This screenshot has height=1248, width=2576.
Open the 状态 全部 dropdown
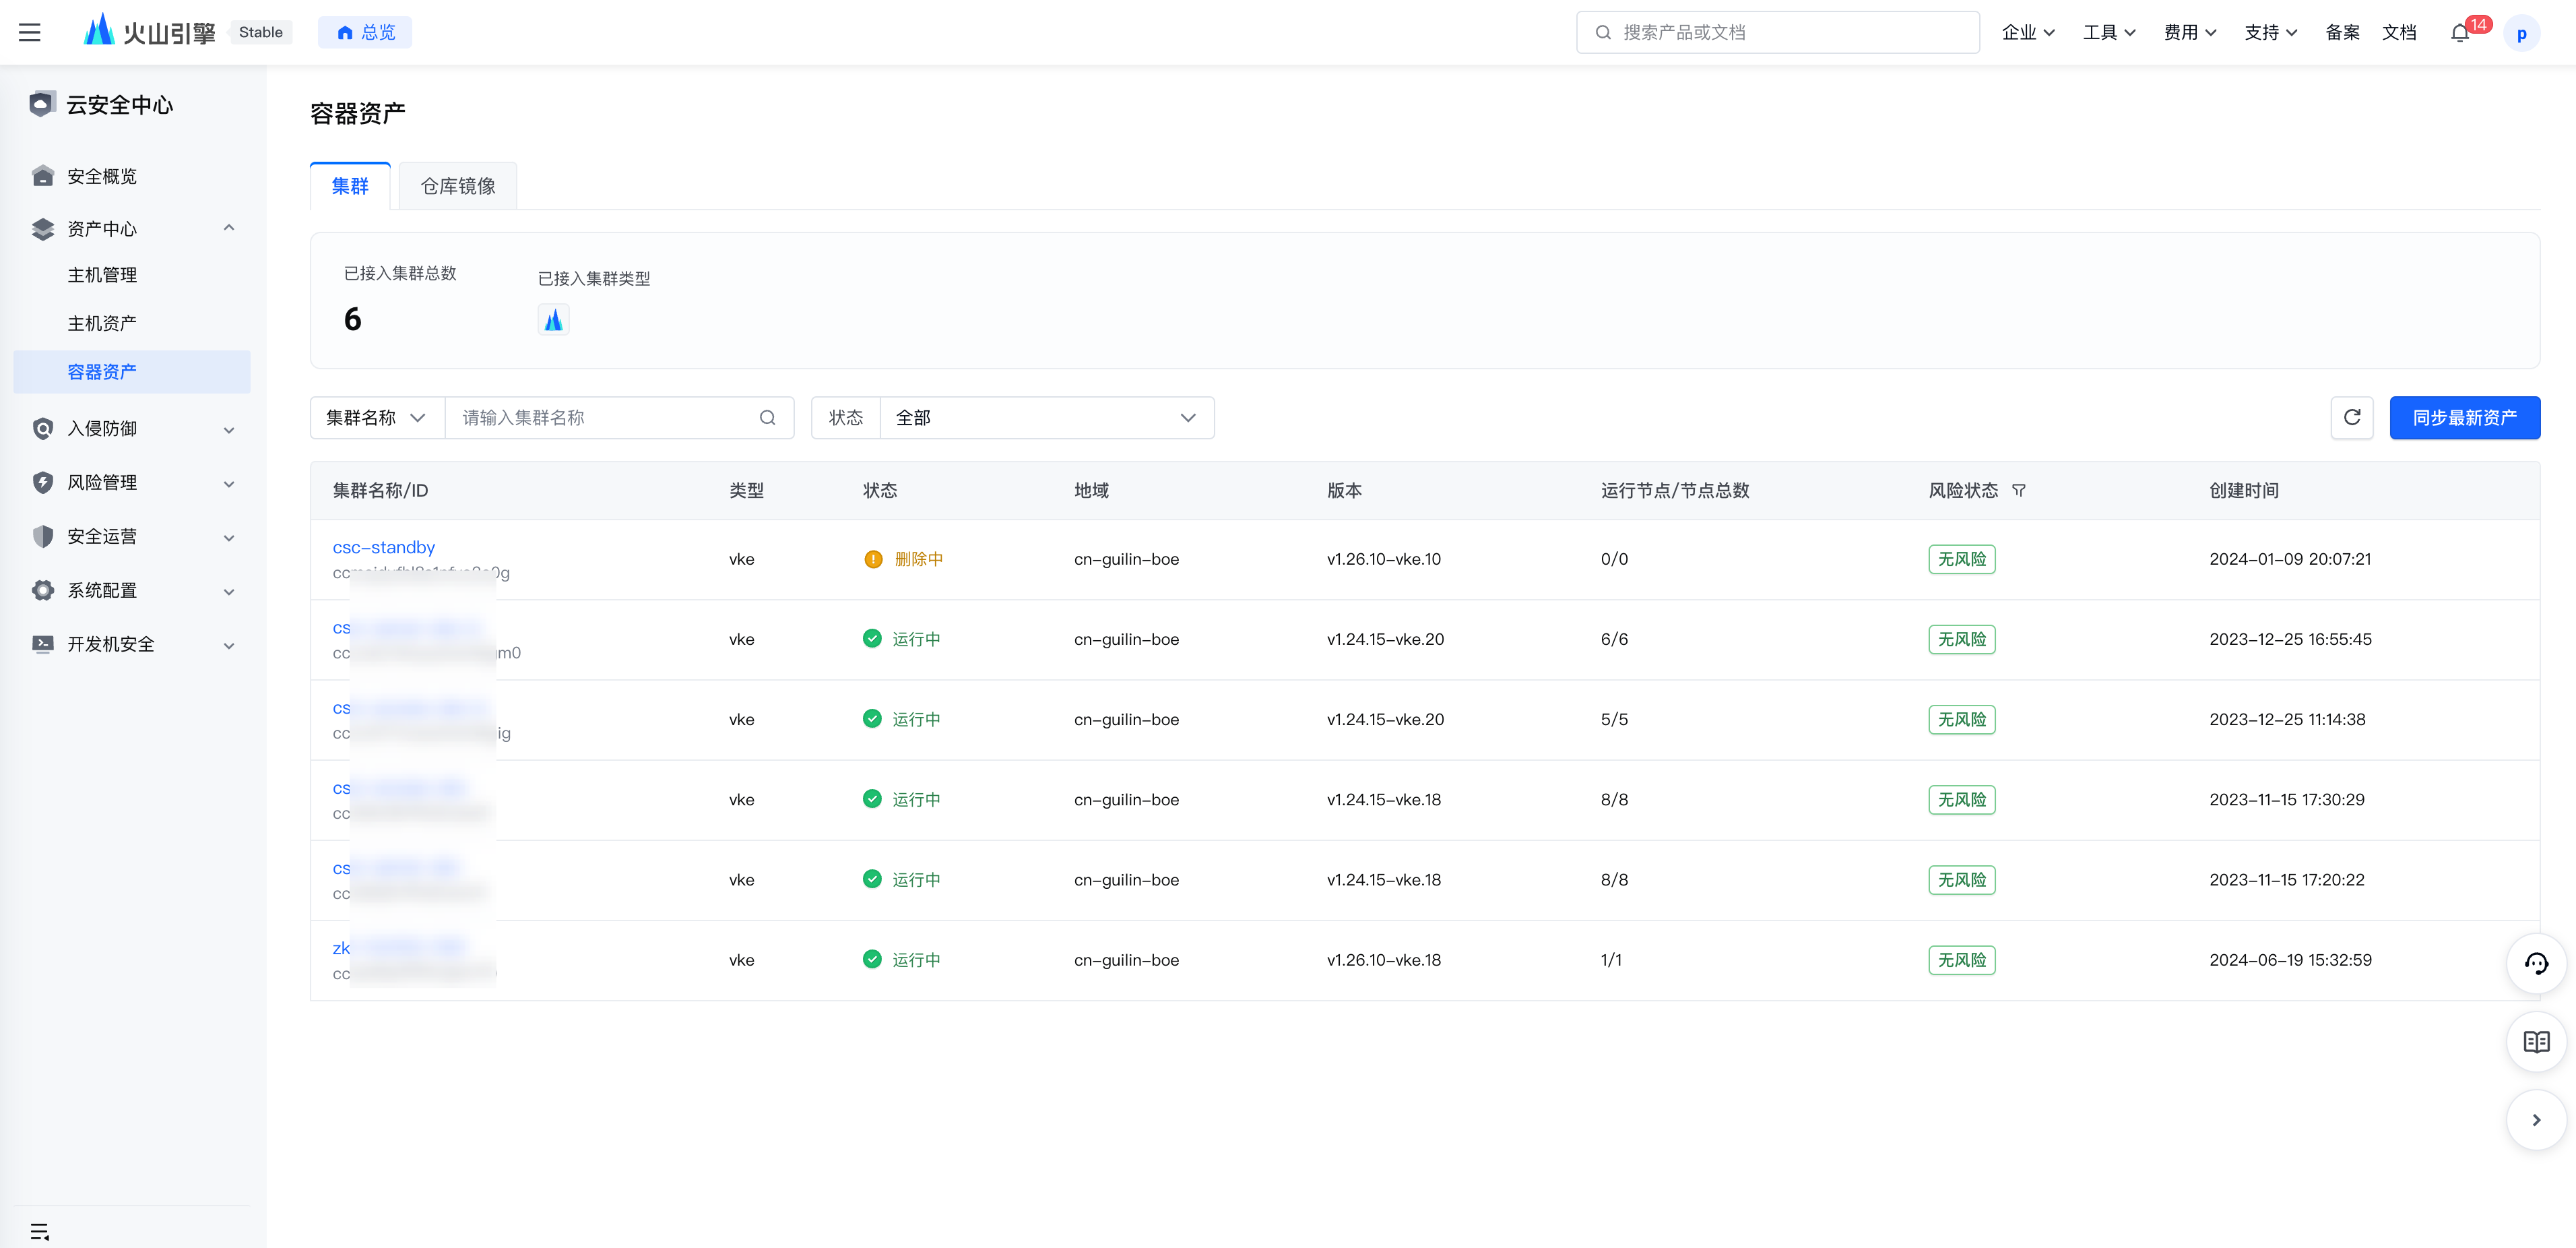click(1047, 418)
